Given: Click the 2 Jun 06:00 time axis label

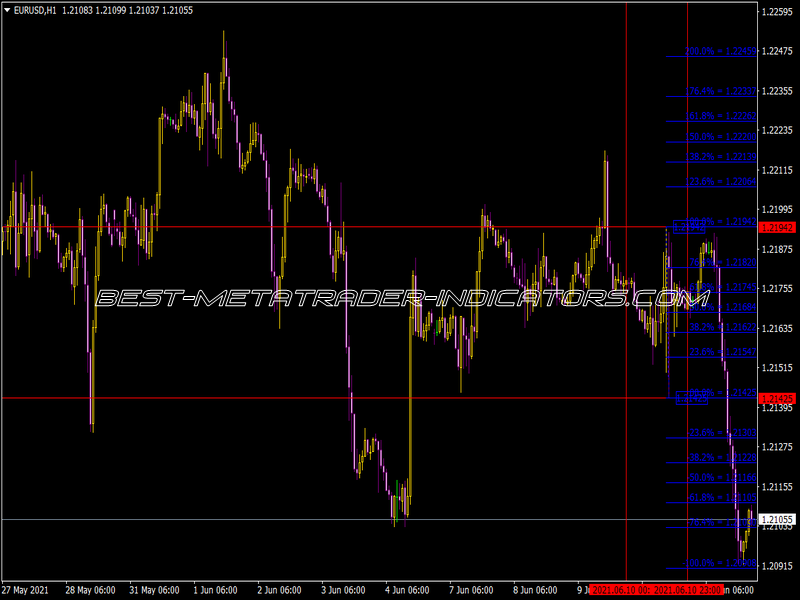Looking at the screenshot, I should pos(279,590).
